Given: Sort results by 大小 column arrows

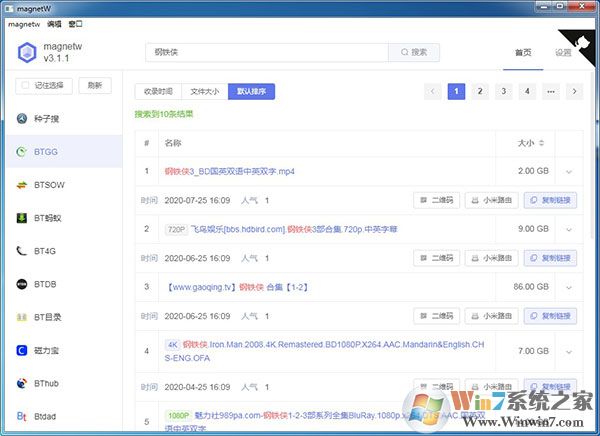Looking at the screenshot, I should pos(541,143).
